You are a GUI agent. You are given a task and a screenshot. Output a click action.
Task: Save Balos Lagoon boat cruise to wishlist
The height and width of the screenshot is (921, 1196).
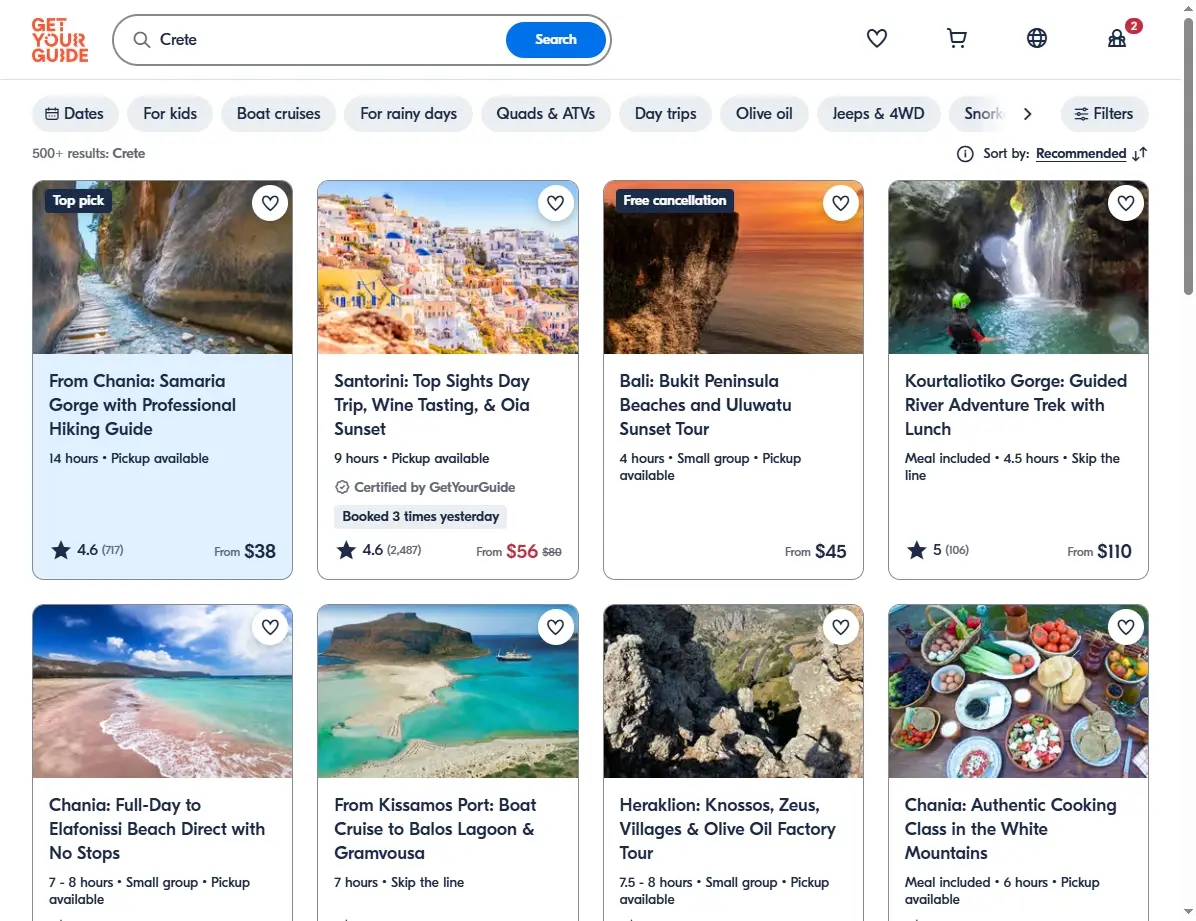555,627
